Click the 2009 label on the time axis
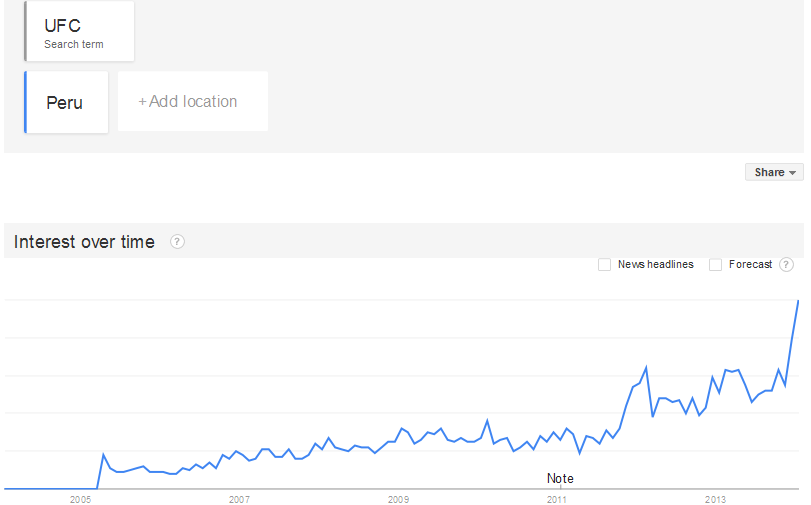 point(398,498)
